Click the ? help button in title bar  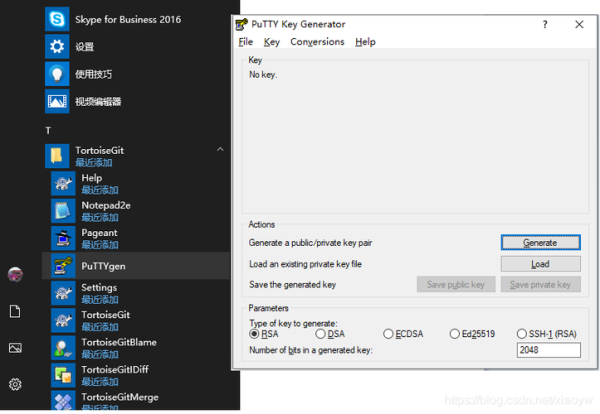pyautogui.click(x=545, y=24)
